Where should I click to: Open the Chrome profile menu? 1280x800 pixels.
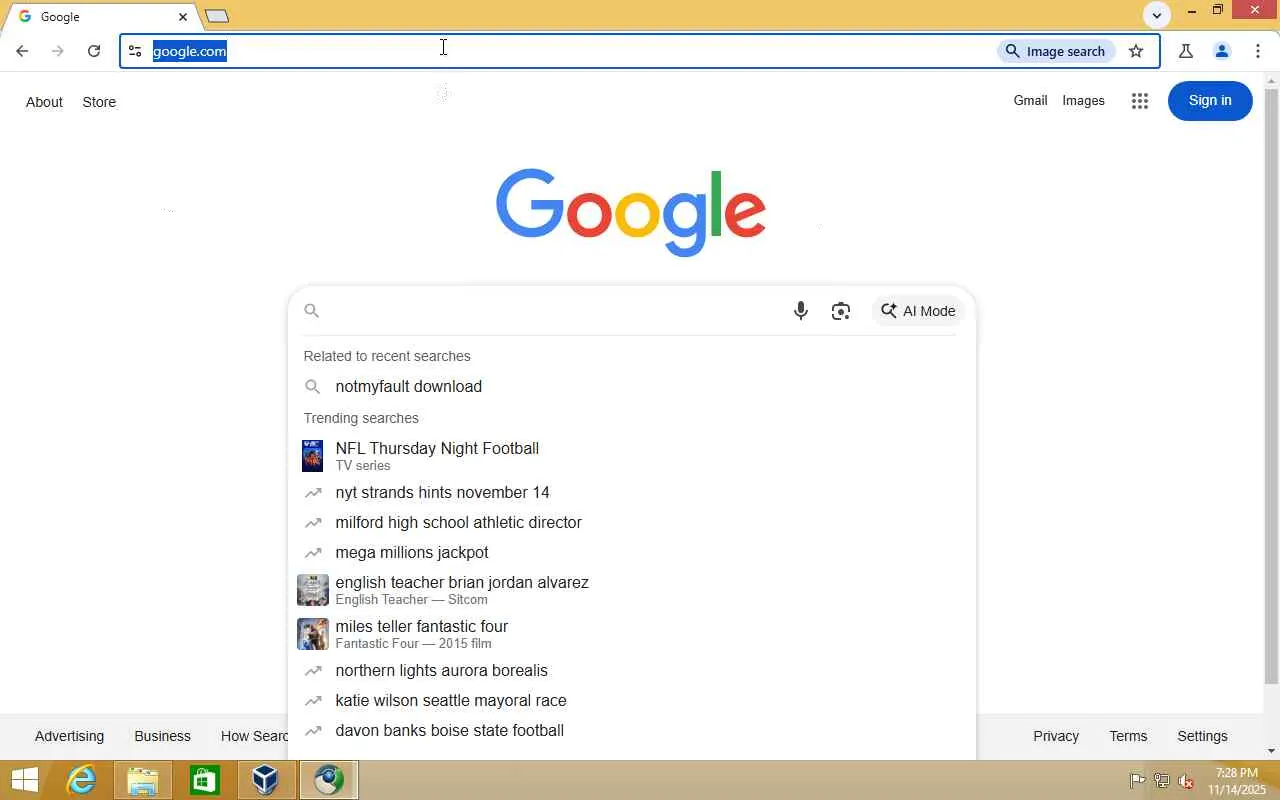point(1221,51)
